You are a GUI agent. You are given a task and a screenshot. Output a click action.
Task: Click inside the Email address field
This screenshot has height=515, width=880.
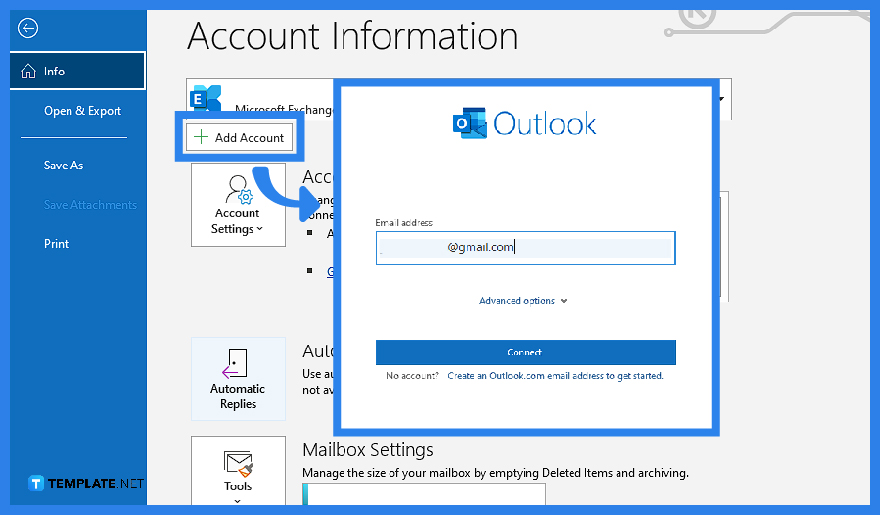[525, 248]
